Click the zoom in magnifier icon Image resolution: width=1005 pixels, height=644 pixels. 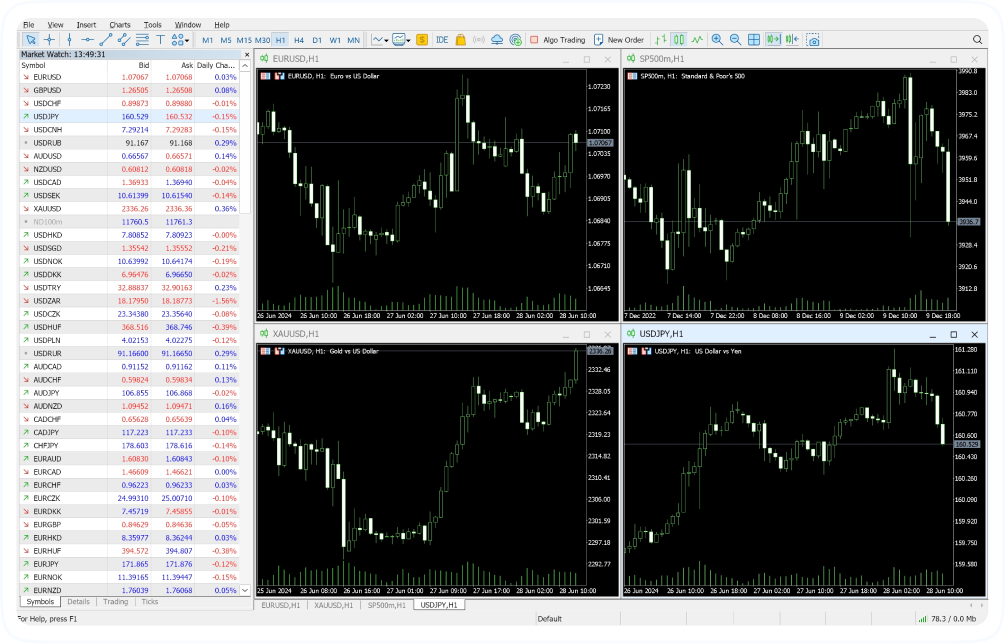(716, 40)
